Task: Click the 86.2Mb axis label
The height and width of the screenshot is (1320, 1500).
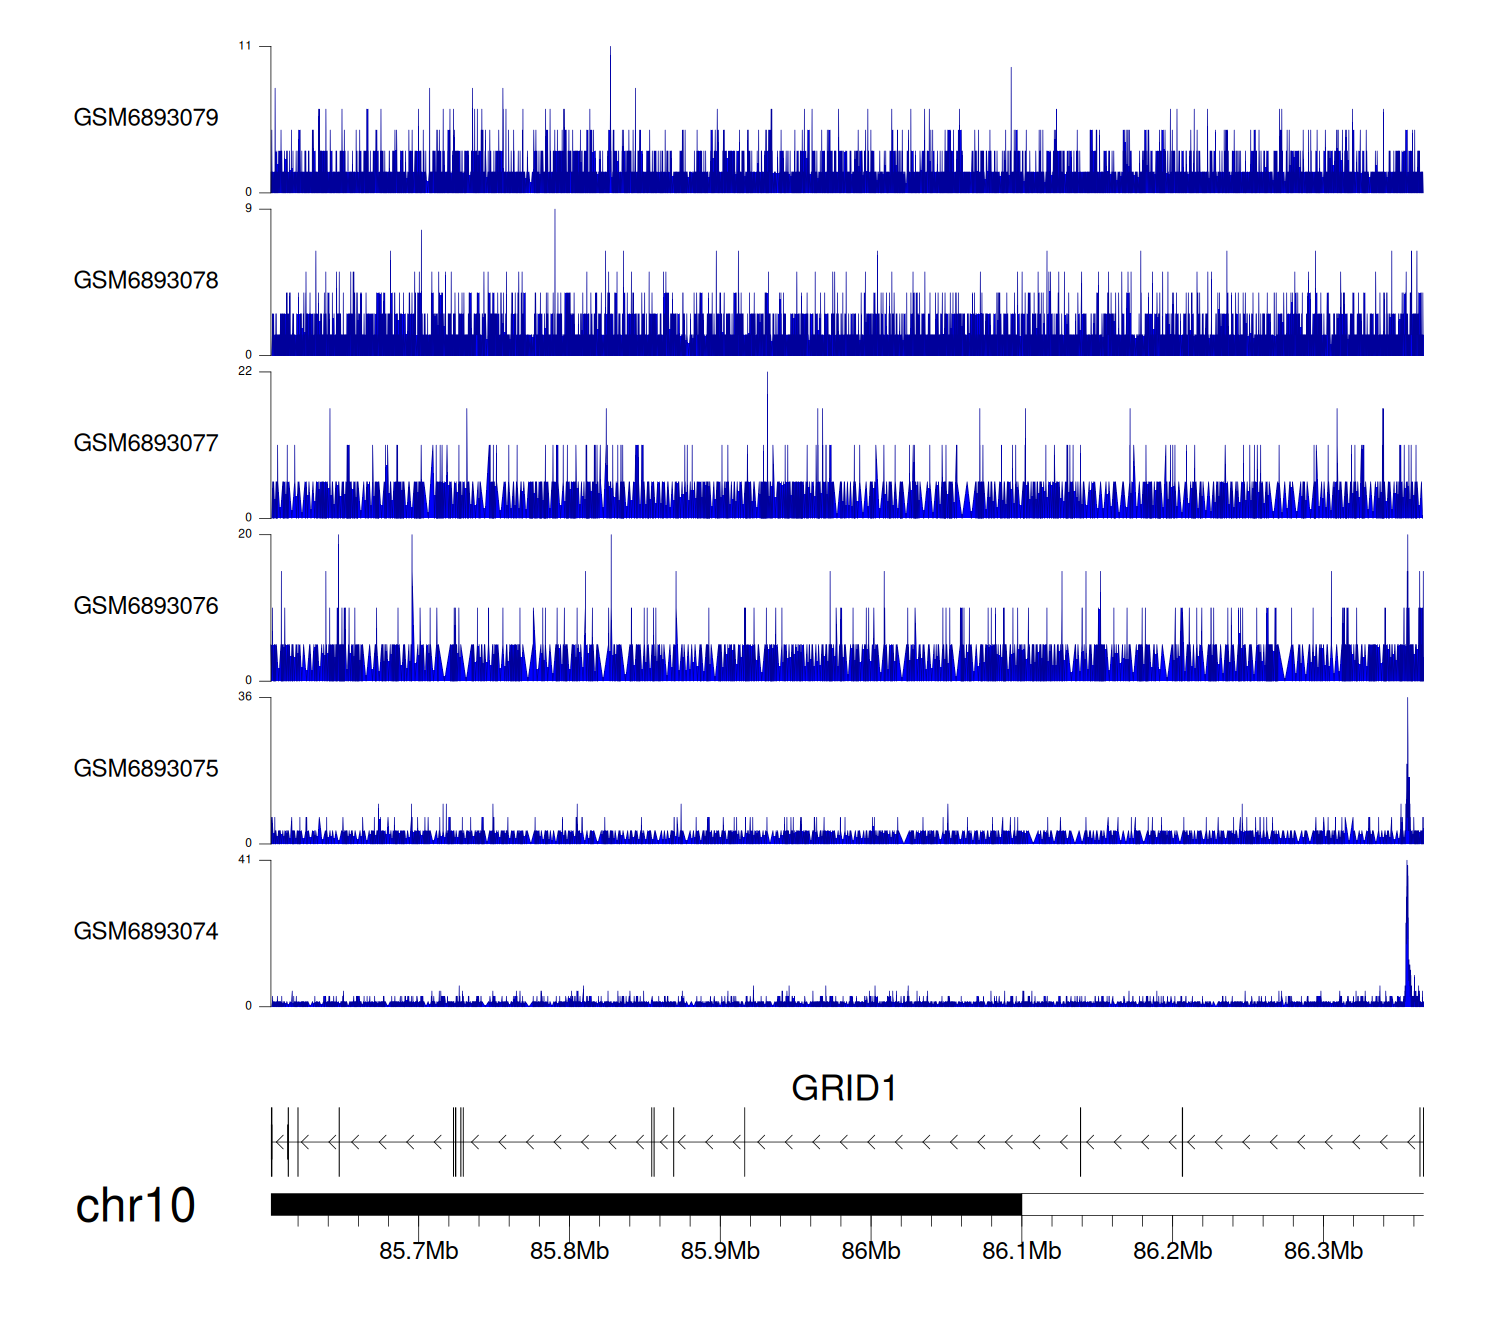Action: pos(1172,1251)
